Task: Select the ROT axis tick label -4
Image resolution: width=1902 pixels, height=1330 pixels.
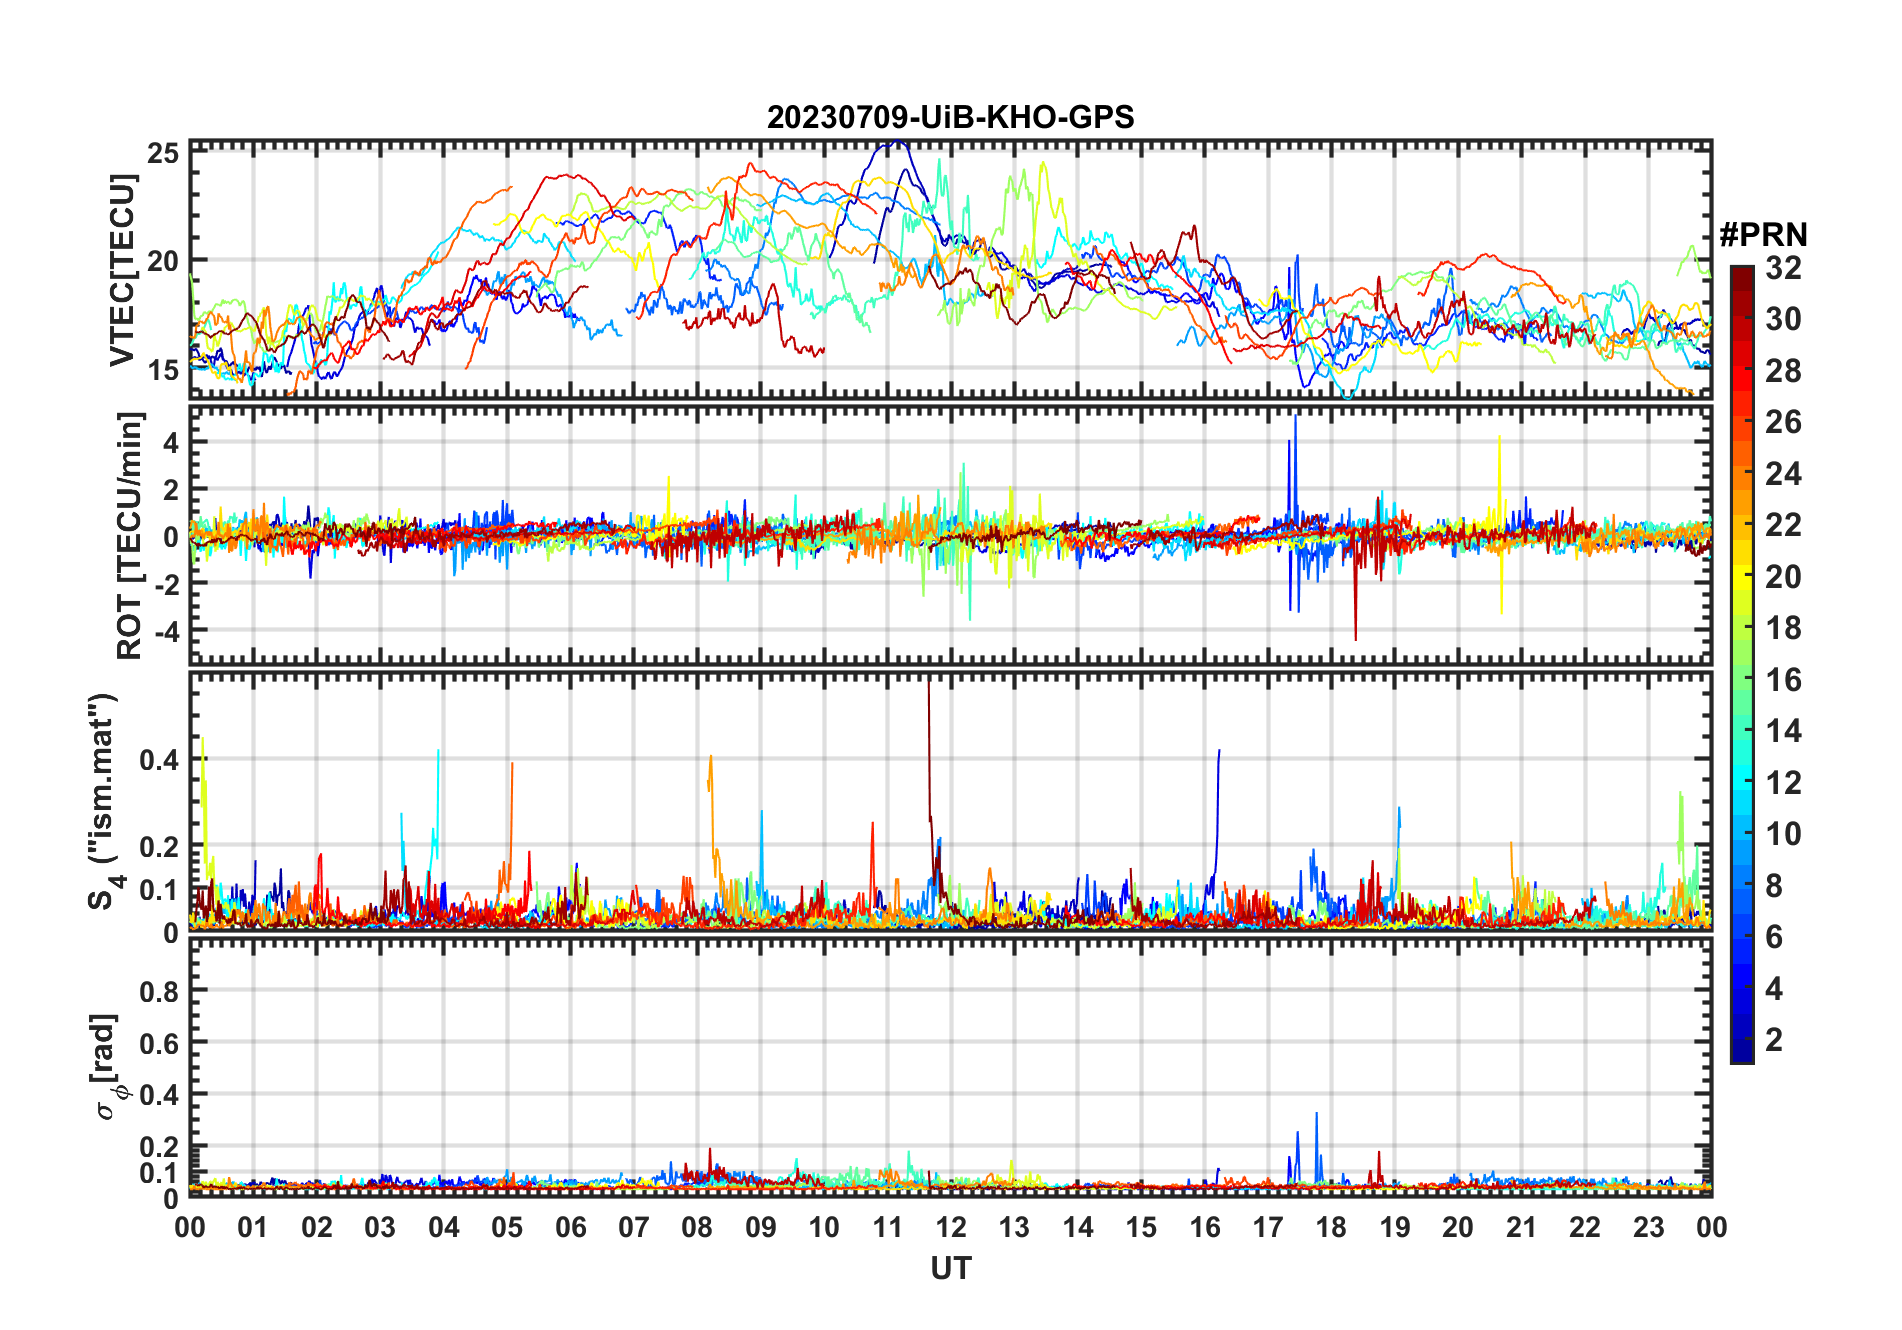Action: (165, 632)
